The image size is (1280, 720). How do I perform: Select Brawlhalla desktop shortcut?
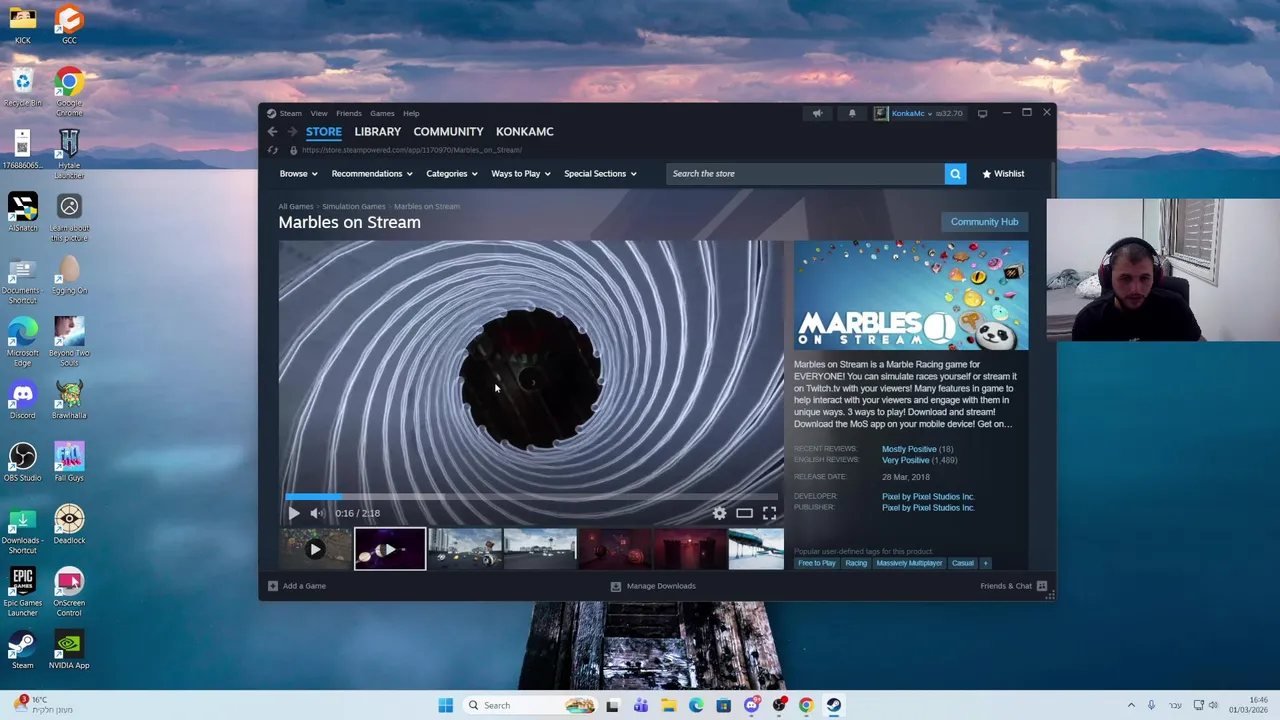coord(69,400)
